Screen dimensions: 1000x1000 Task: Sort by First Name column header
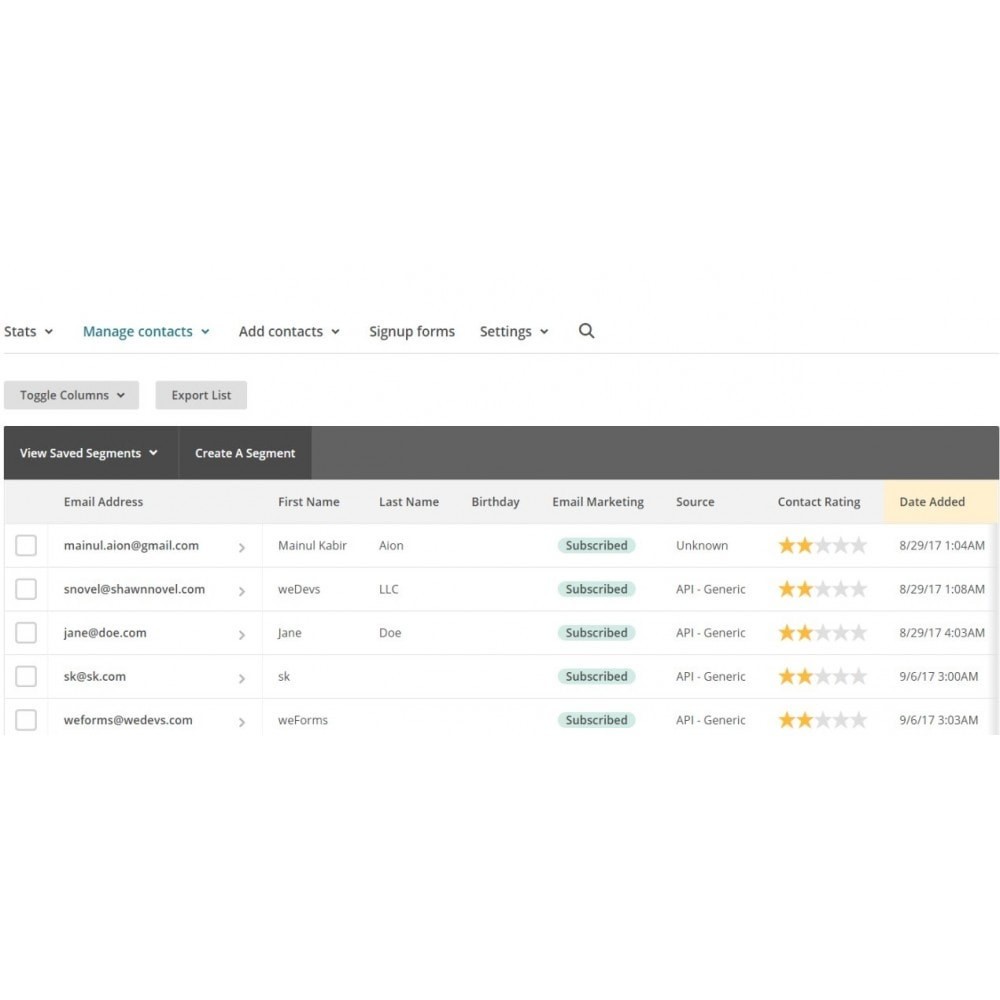[309, 502]
